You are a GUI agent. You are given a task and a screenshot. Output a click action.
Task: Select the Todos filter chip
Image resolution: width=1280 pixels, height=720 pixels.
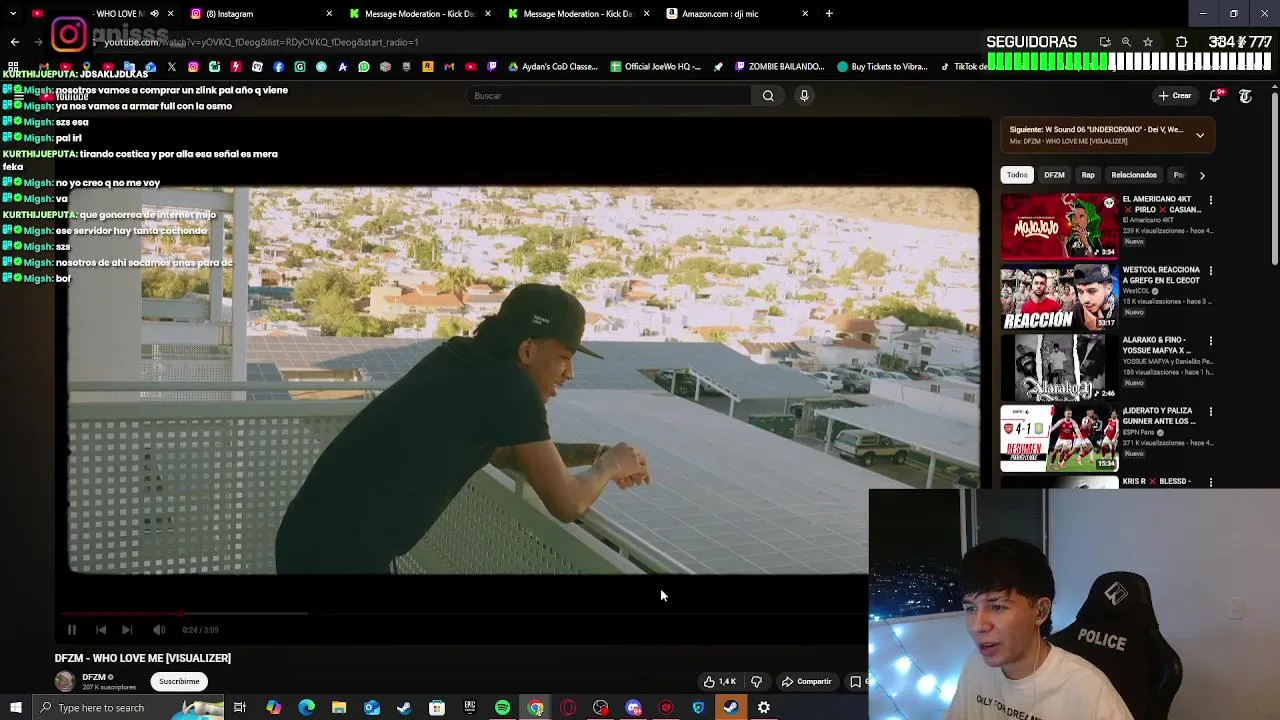point(1017,175)
